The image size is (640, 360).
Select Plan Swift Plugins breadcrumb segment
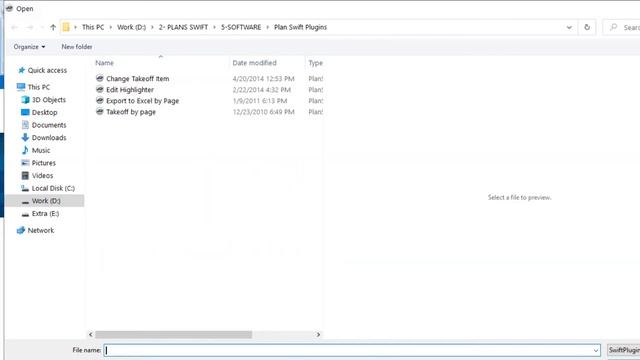coord(300,27)
